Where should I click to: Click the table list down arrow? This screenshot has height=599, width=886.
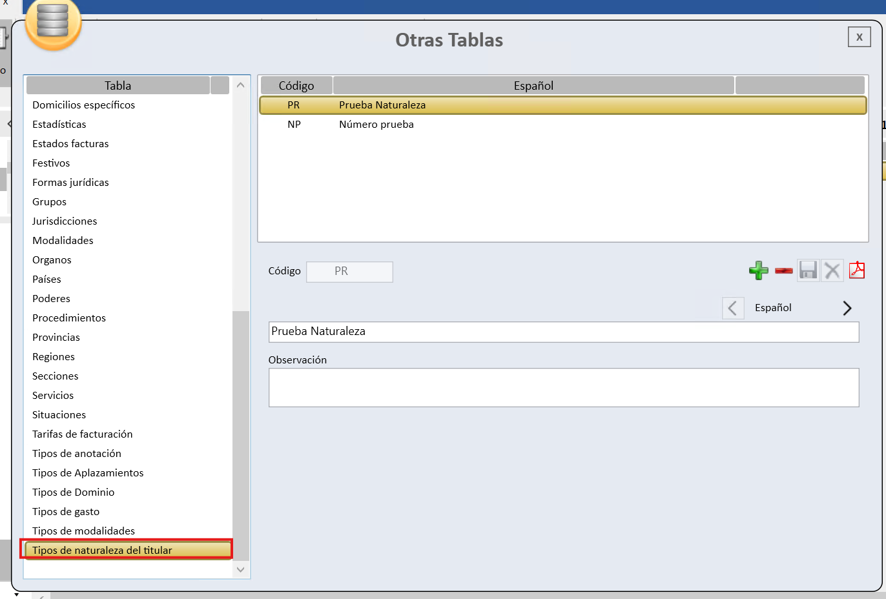click(x=241, y=569)
